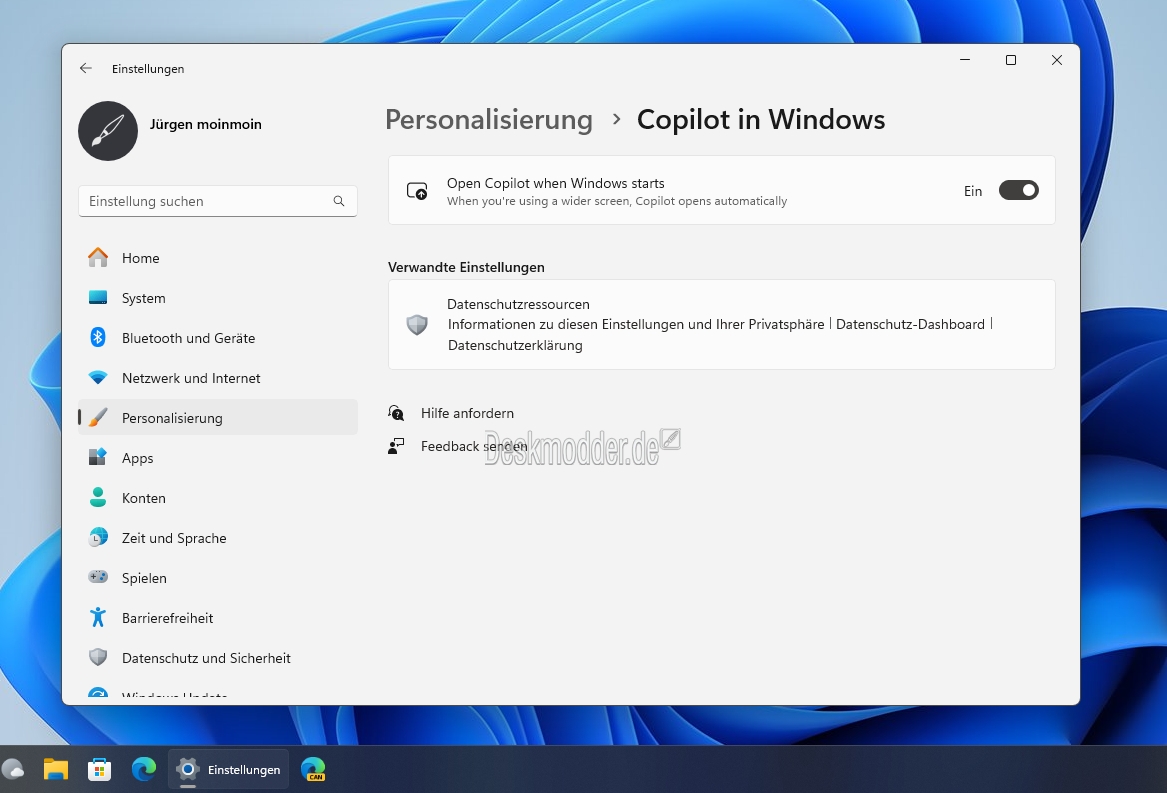
Task: Open the Datenschutzerklärung link
Action: [515, 345]
